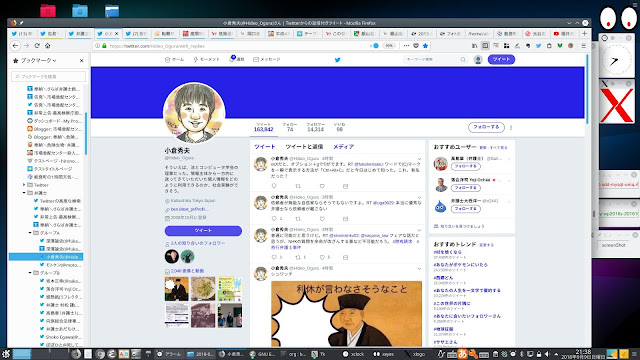Open the xeyes taskbar entry
The width and height of the screenshot is (640, 360).
click(384, 354)
